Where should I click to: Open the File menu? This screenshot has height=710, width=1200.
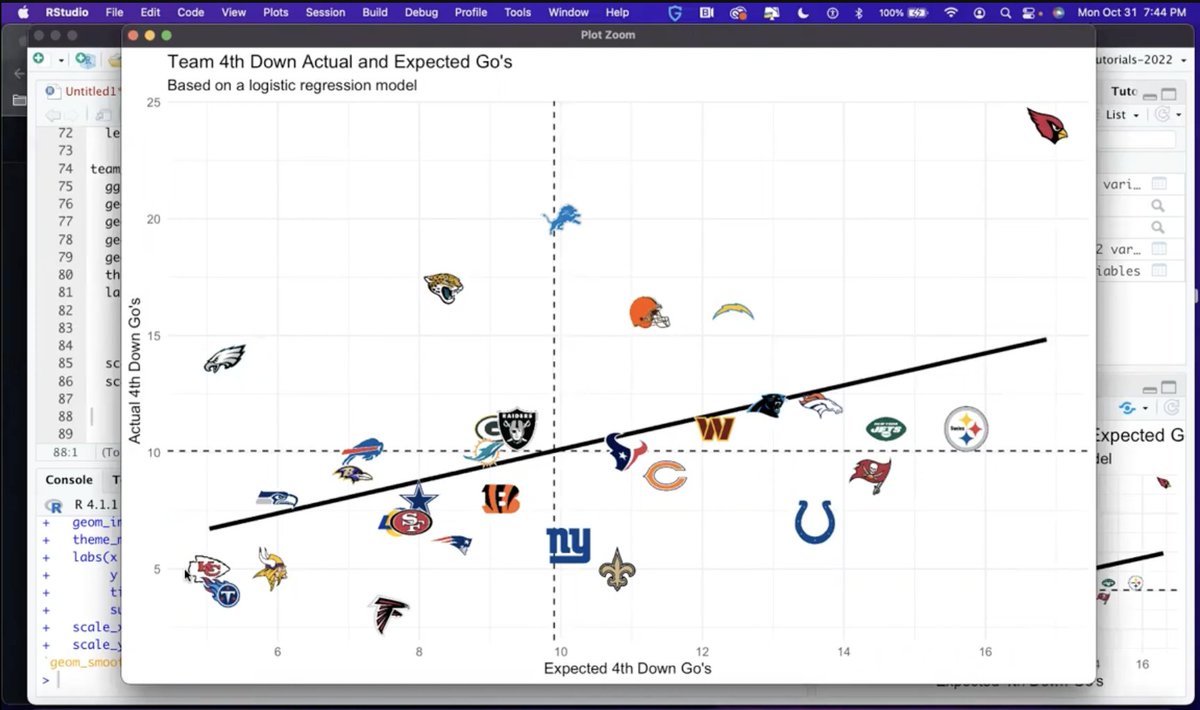(114, 12)
